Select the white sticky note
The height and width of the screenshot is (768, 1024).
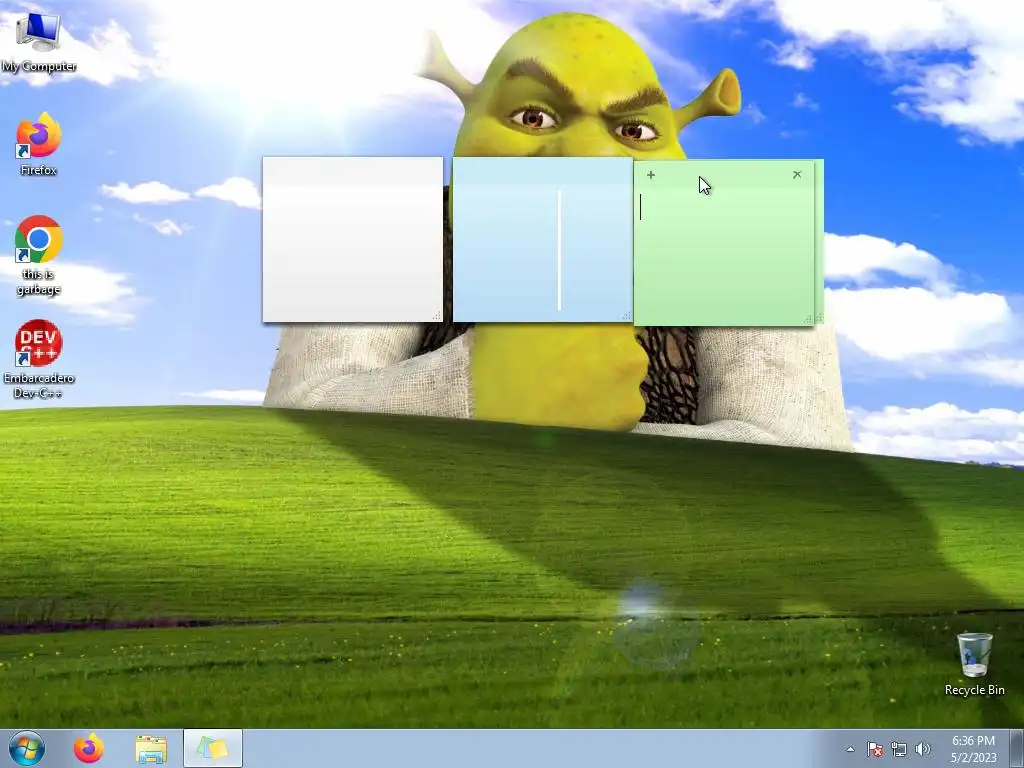(353, 240)
